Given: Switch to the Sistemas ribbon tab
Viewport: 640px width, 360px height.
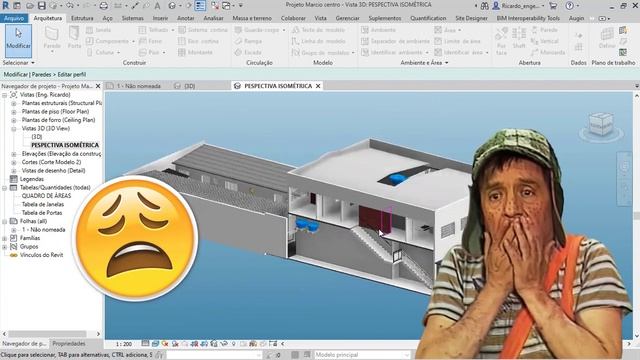Looking at the screenshot, I should click(133, 18).
